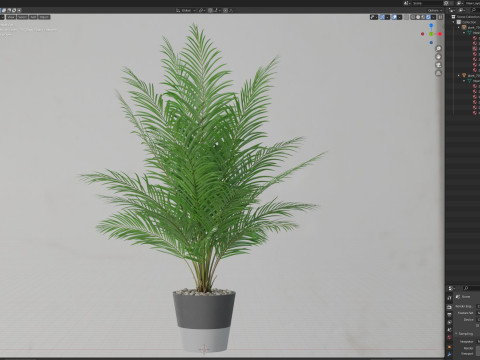Switch to solid viewport shading
Image resolution: width=480 pixels, height=360 pixels.
click(x=418, y=17)
